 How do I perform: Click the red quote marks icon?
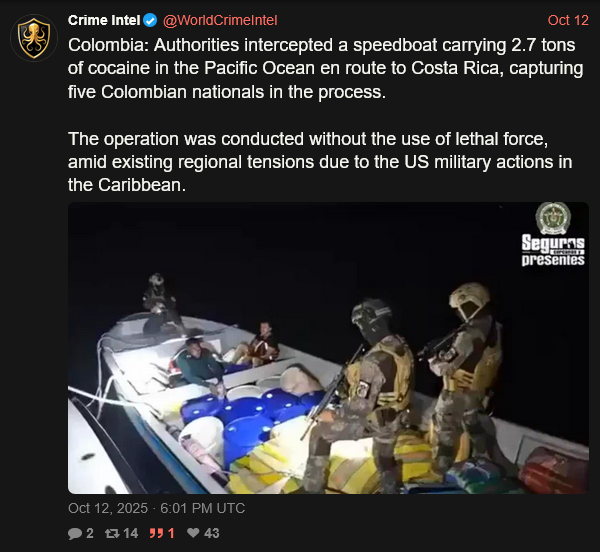coord(156,533)
